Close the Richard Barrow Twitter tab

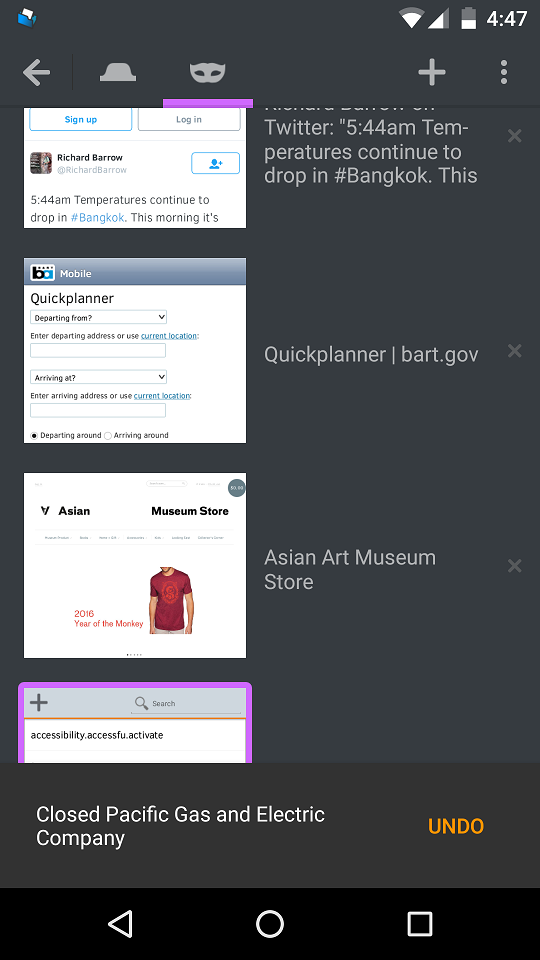pyautogui.click(x=514, y=136)
